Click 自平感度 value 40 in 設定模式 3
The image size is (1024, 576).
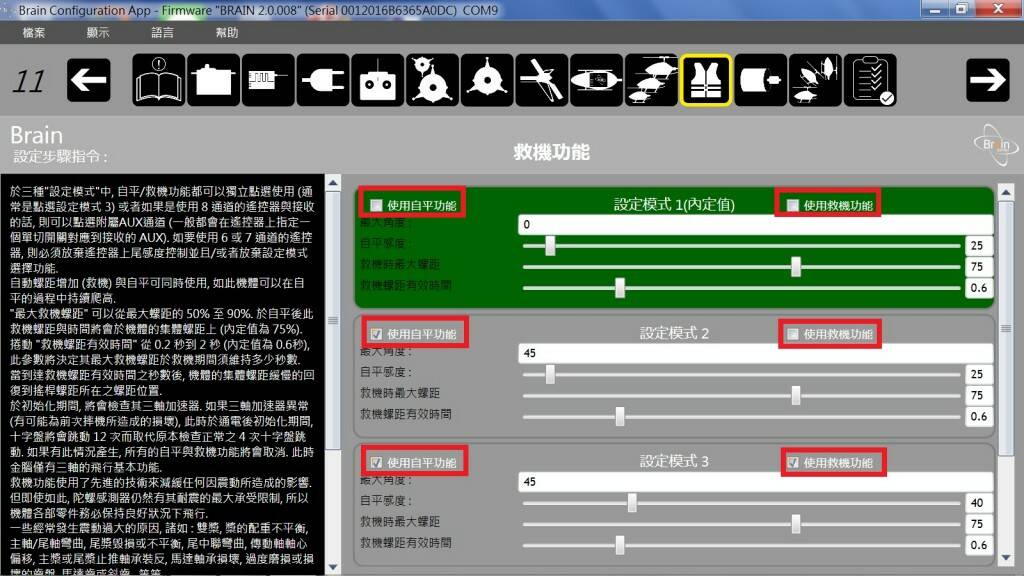tap(978, 503)
